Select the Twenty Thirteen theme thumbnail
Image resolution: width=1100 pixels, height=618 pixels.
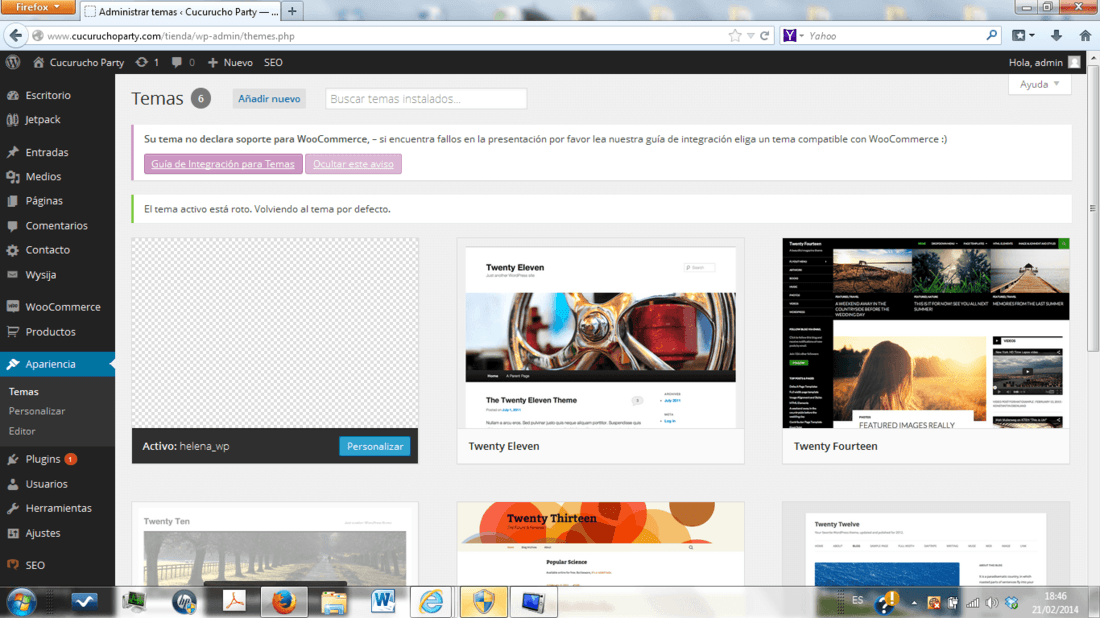pos(601,544)
